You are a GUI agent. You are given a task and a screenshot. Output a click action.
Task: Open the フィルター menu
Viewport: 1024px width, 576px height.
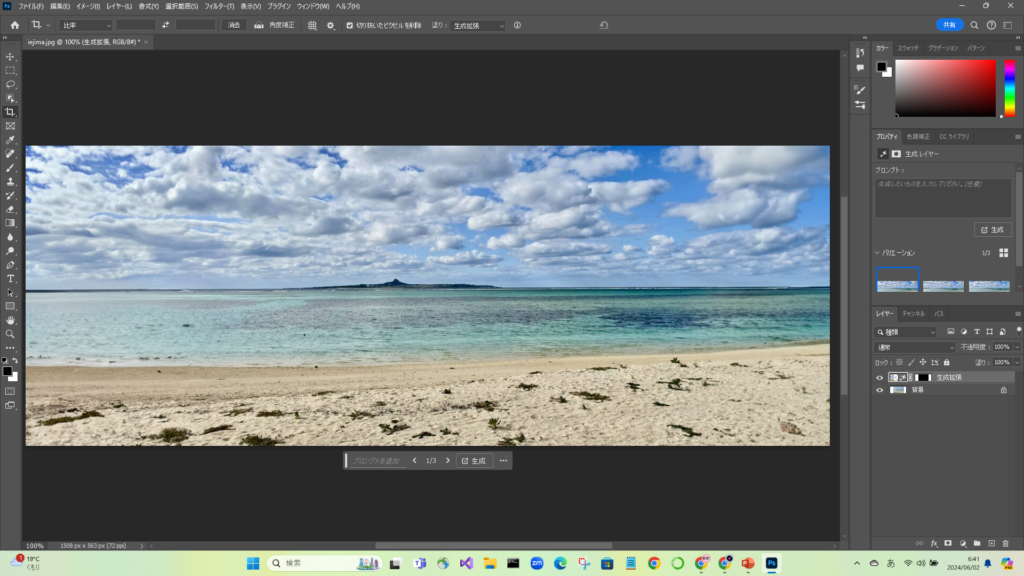click(219, 6)
